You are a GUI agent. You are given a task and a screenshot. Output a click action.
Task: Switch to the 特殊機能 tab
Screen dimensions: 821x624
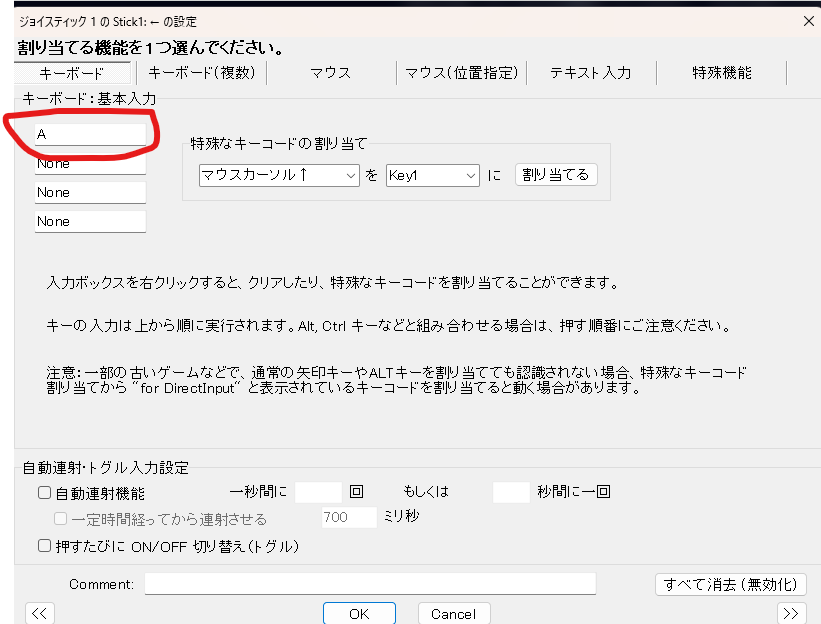click(722, 73)
